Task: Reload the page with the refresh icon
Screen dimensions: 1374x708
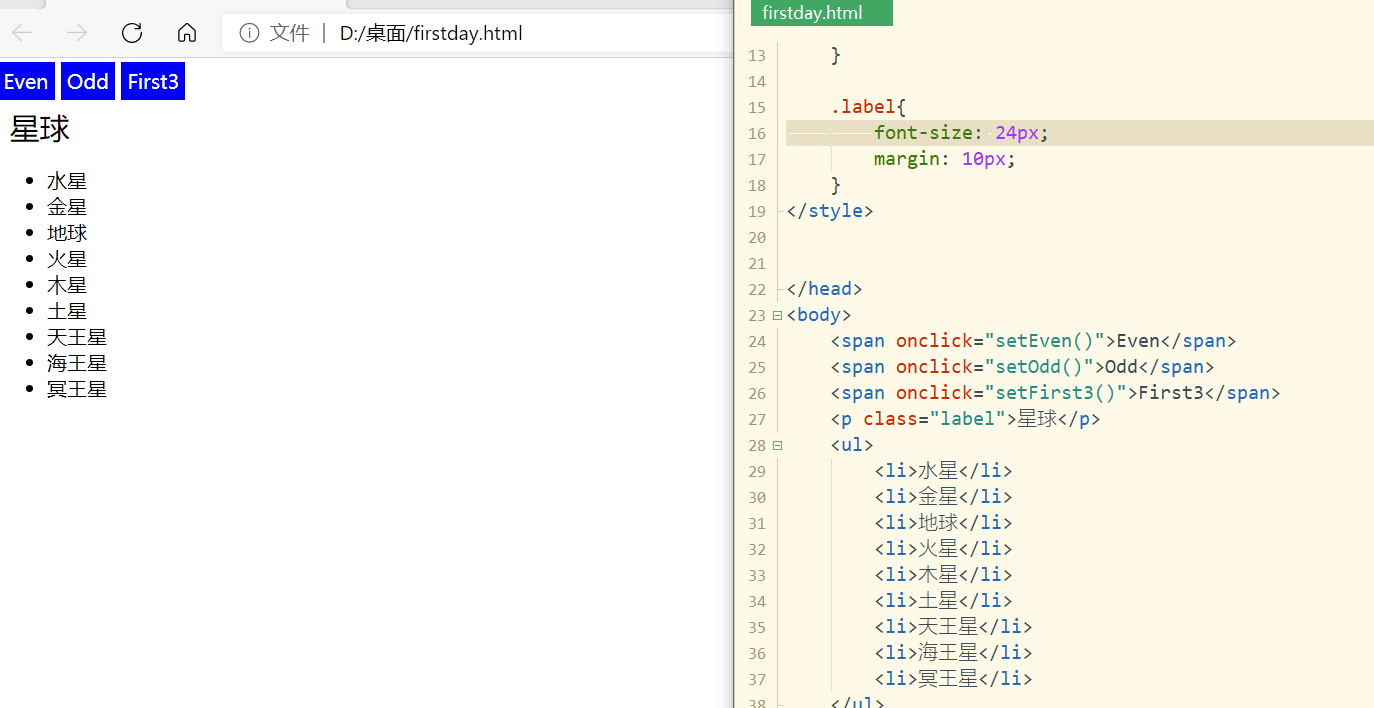Action: 132,33
